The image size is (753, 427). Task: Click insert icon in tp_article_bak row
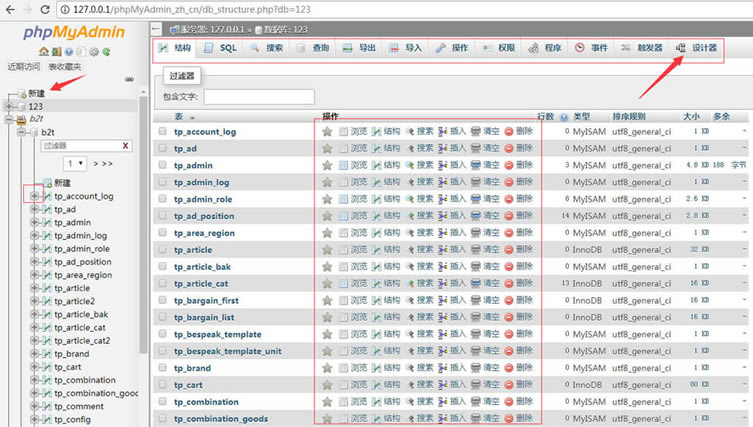pyautogui.click(x=443, y=267)
